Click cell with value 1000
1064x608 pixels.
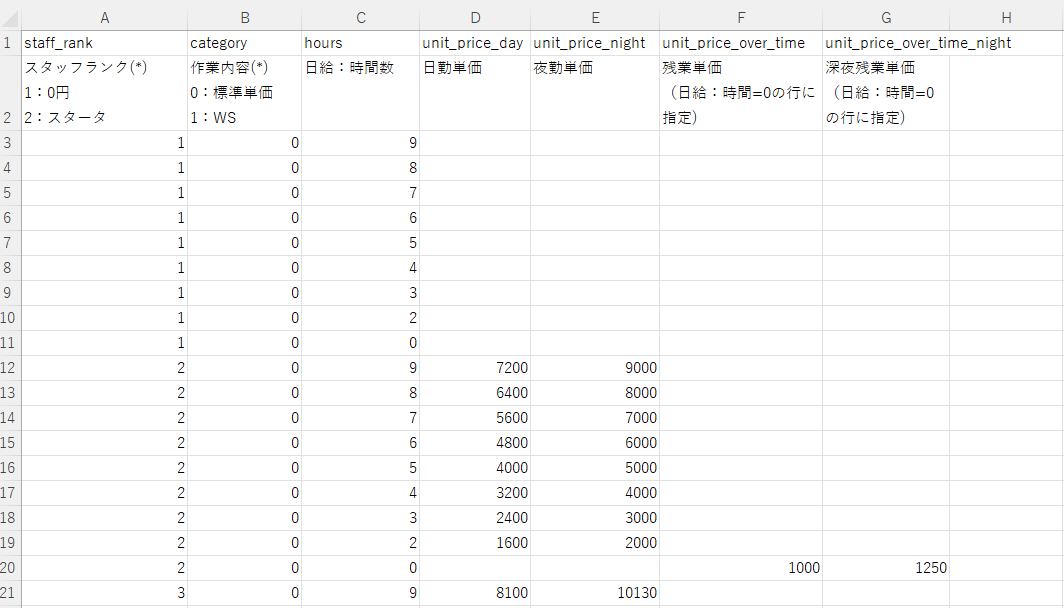point(741,567)
